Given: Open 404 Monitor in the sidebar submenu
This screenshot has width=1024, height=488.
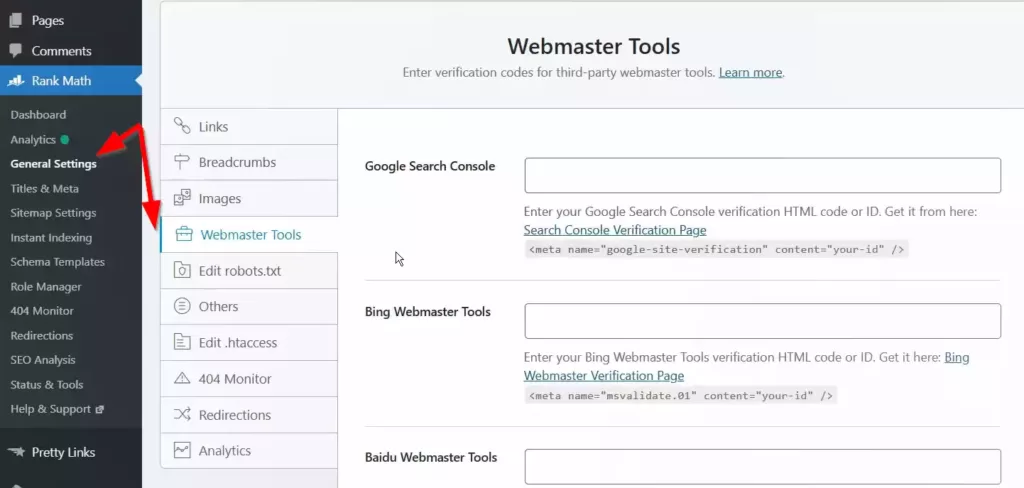Looking at the screenshot, I should click(42, 311).
